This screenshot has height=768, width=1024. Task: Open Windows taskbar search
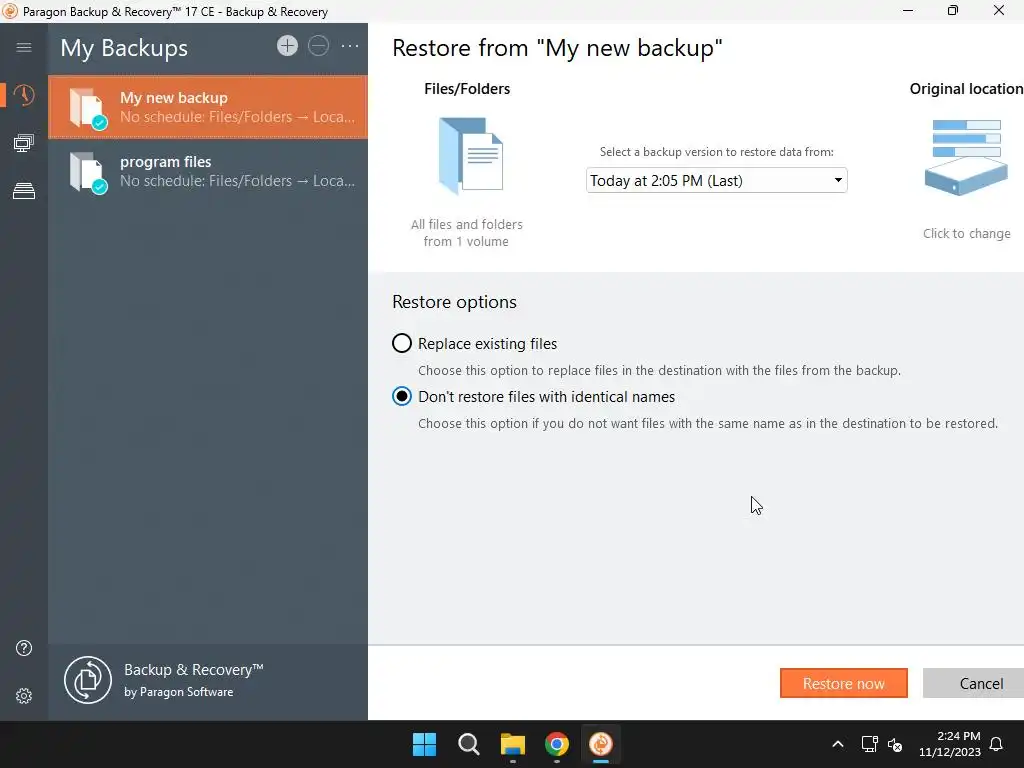[468, 744]
